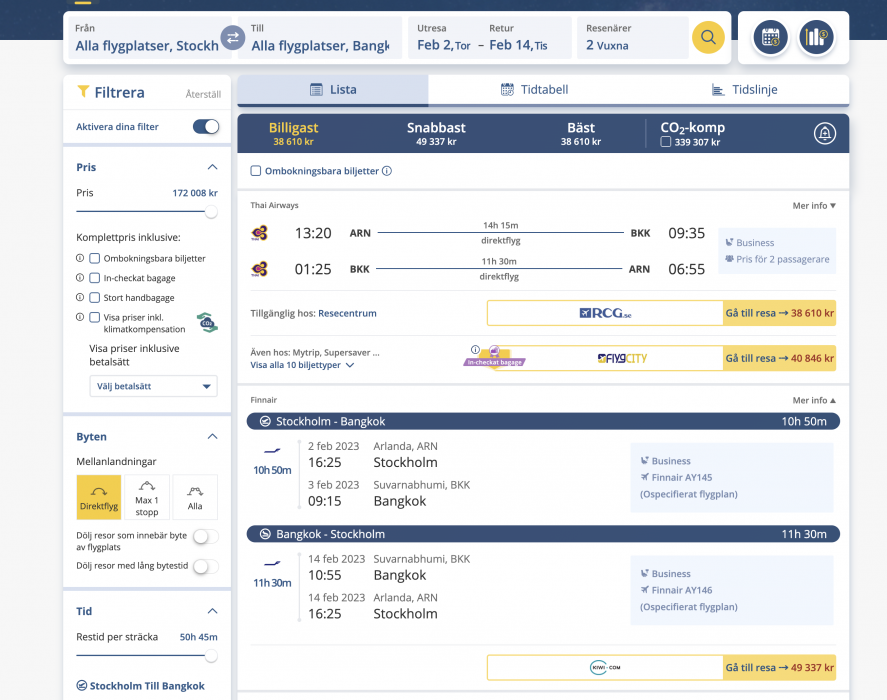887x700 pixels.
Task: Check the In-checkat bagage checkbox
Action: click(95, 278)
